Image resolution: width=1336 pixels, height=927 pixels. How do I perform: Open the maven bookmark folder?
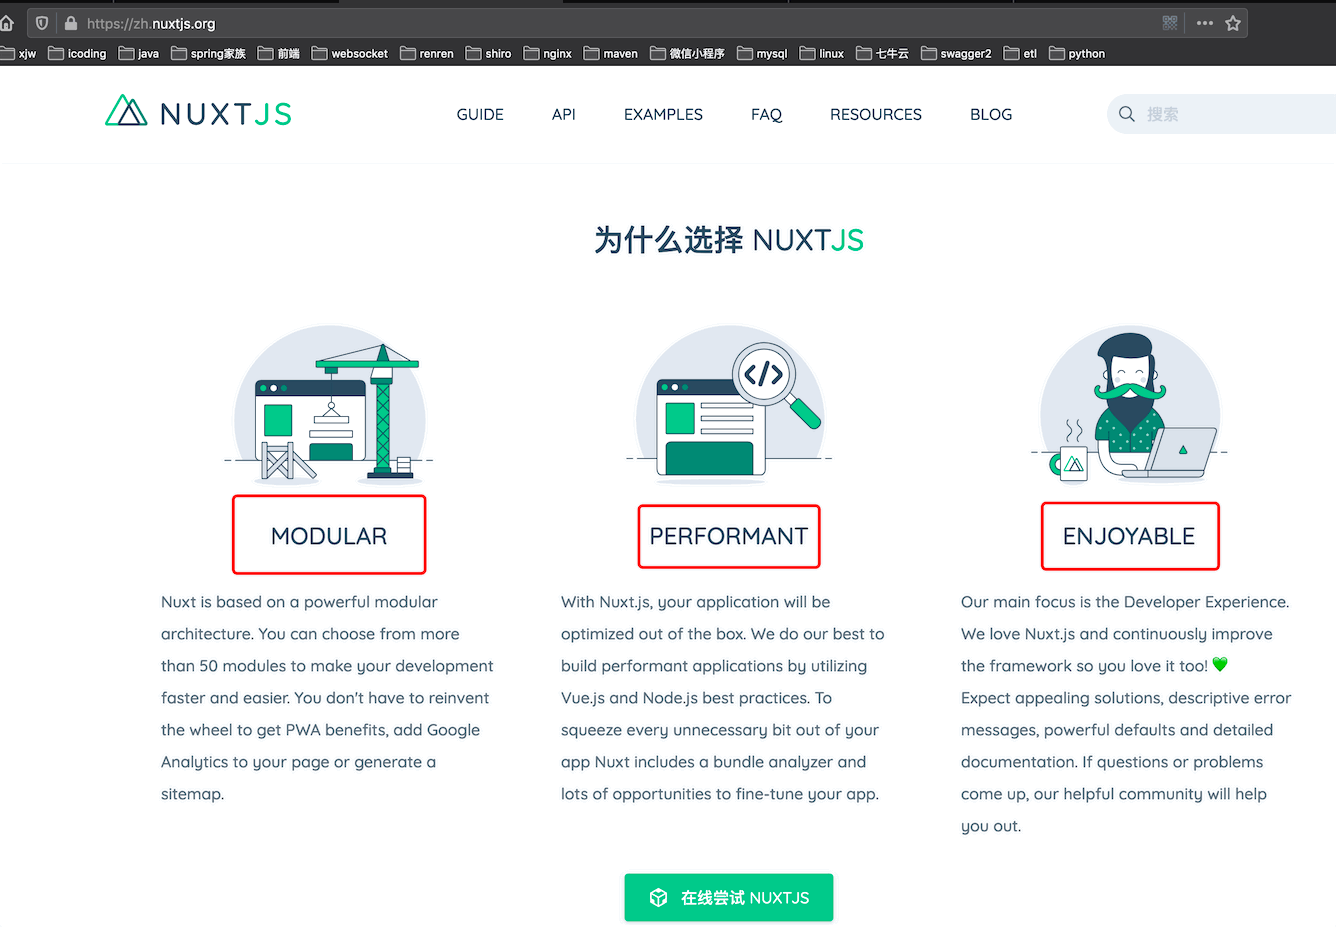[x=611, y=54]
